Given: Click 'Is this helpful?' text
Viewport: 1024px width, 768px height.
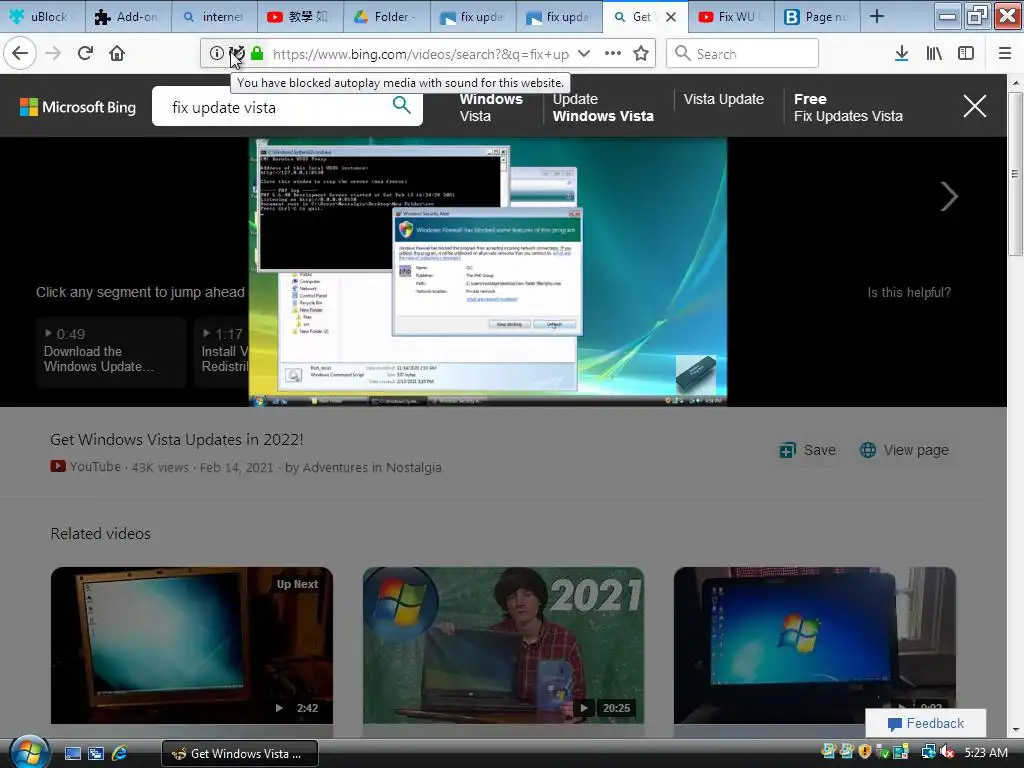Looking at the screenshot, I should tap(908, 293).
